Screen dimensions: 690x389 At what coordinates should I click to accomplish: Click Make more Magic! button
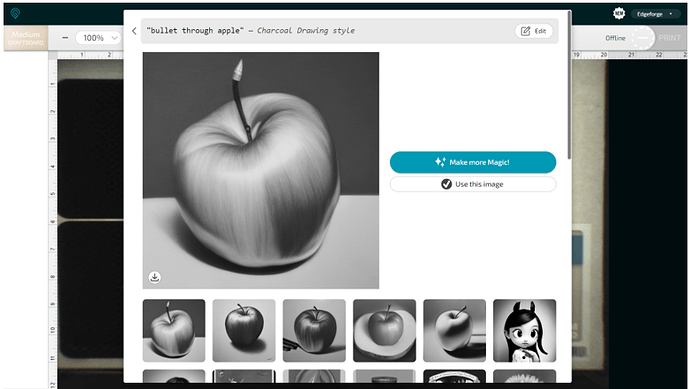[473, 162]
